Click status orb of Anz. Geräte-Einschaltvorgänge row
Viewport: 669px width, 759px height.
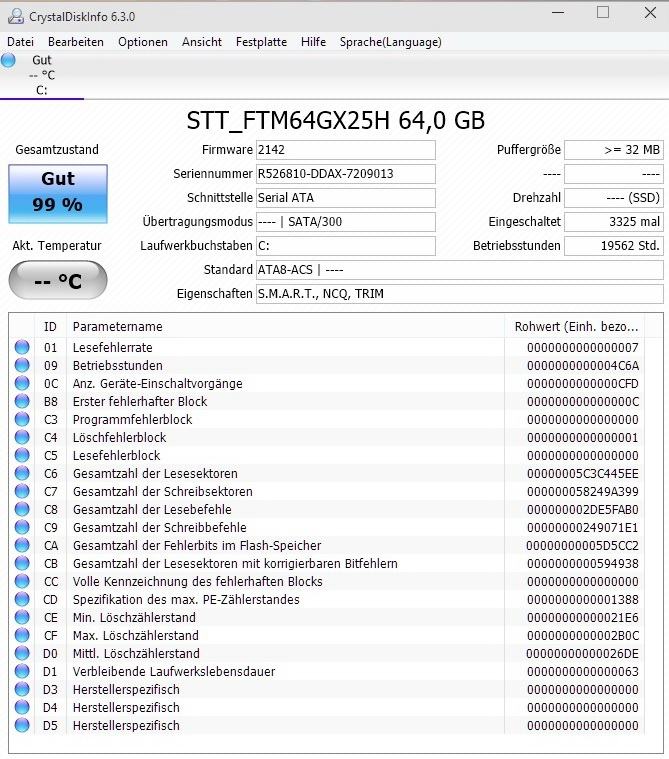coord(22,383)
